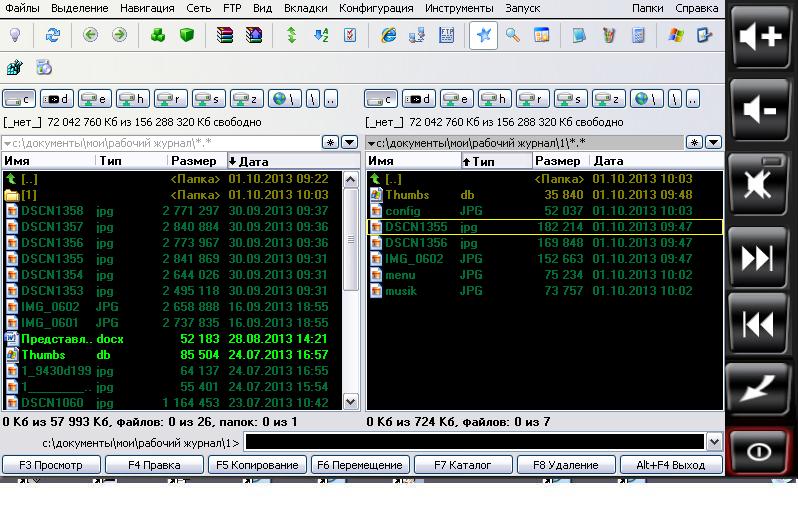Screen dimensions: 798x512
Task: Click the green forward arrow icon
Action: point(119,35)
